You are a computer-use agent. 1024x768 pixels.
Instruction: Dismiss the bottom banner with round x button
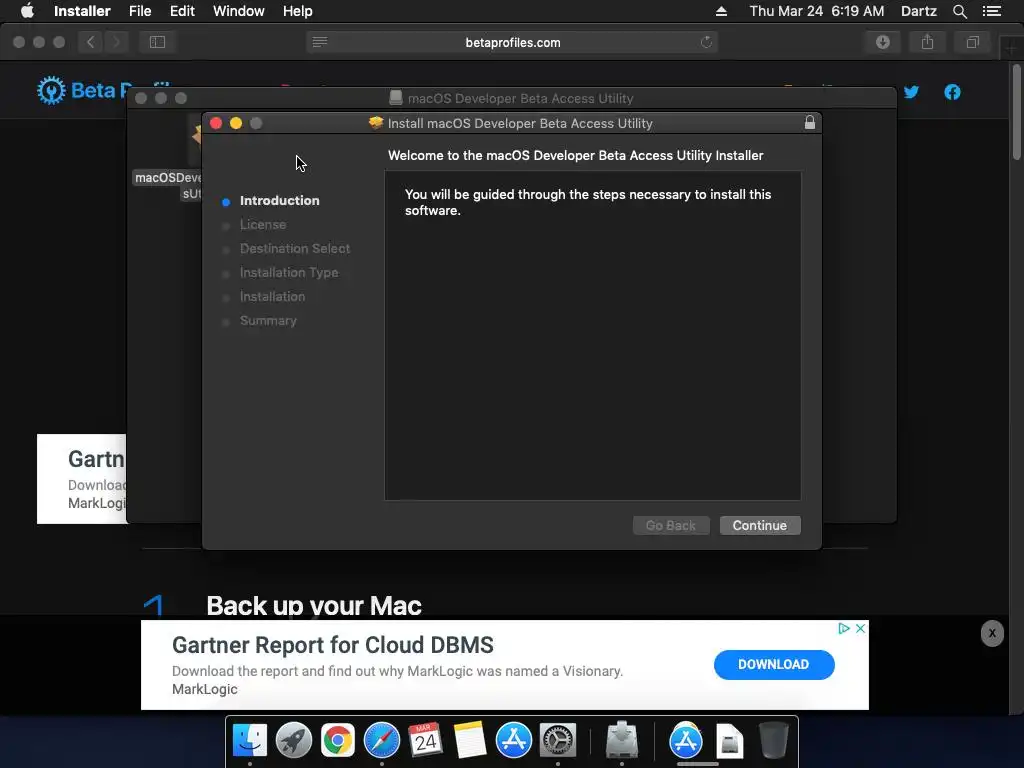click(x=992, y=633)
